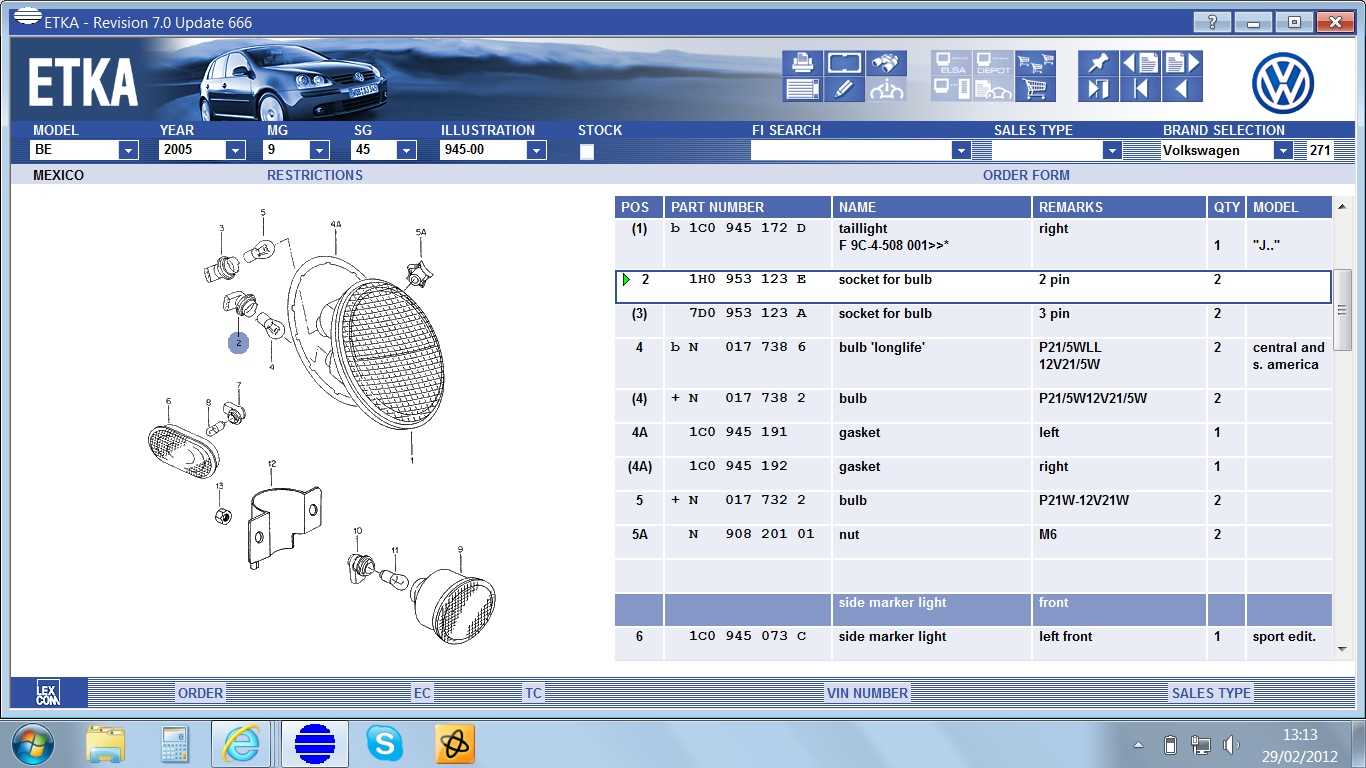Image resolution: width=1366 pixels, height=768 pixels.
Task: Go to the previous illustration page
Action: [1140, 63]
